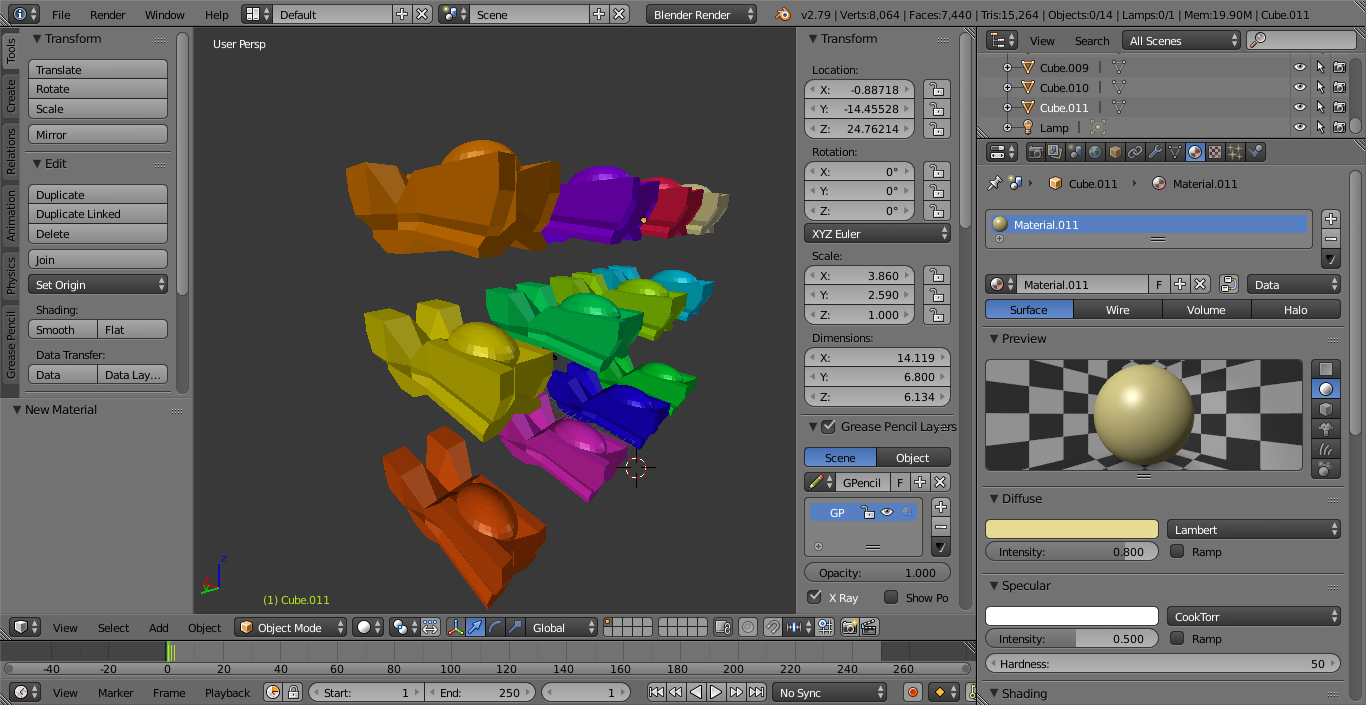This screenshot has width=1366, height=705.
Task: Enable the Diffuse Ramp checkbox
Action: click(x=1177, y=551)
